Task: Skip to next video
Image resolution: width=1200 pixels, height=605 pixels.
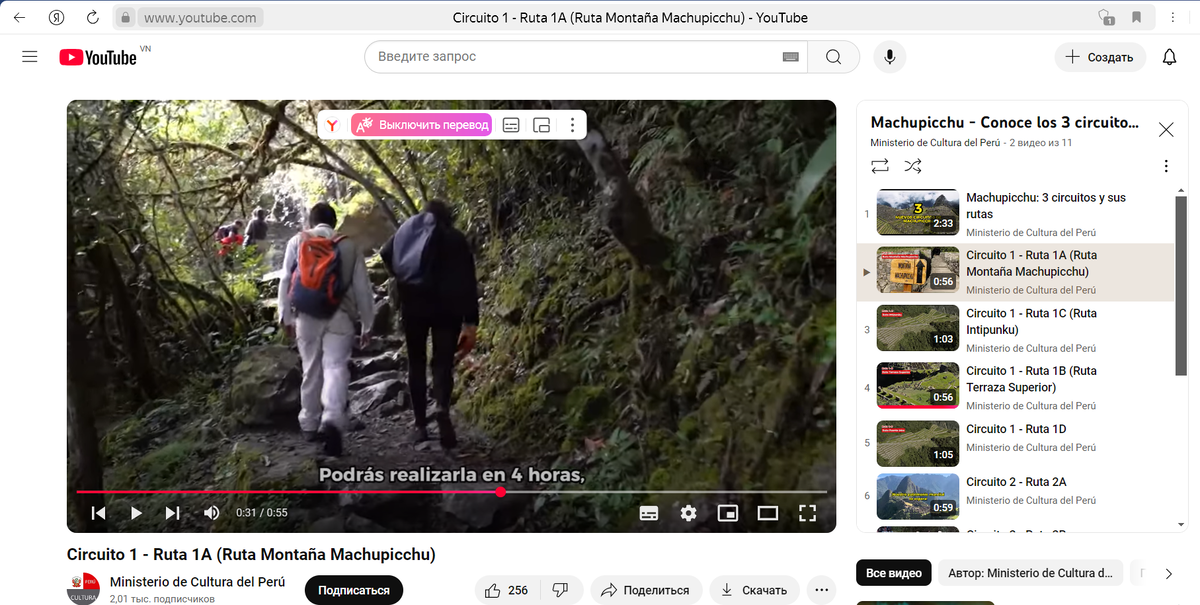Action: point(173,513)
